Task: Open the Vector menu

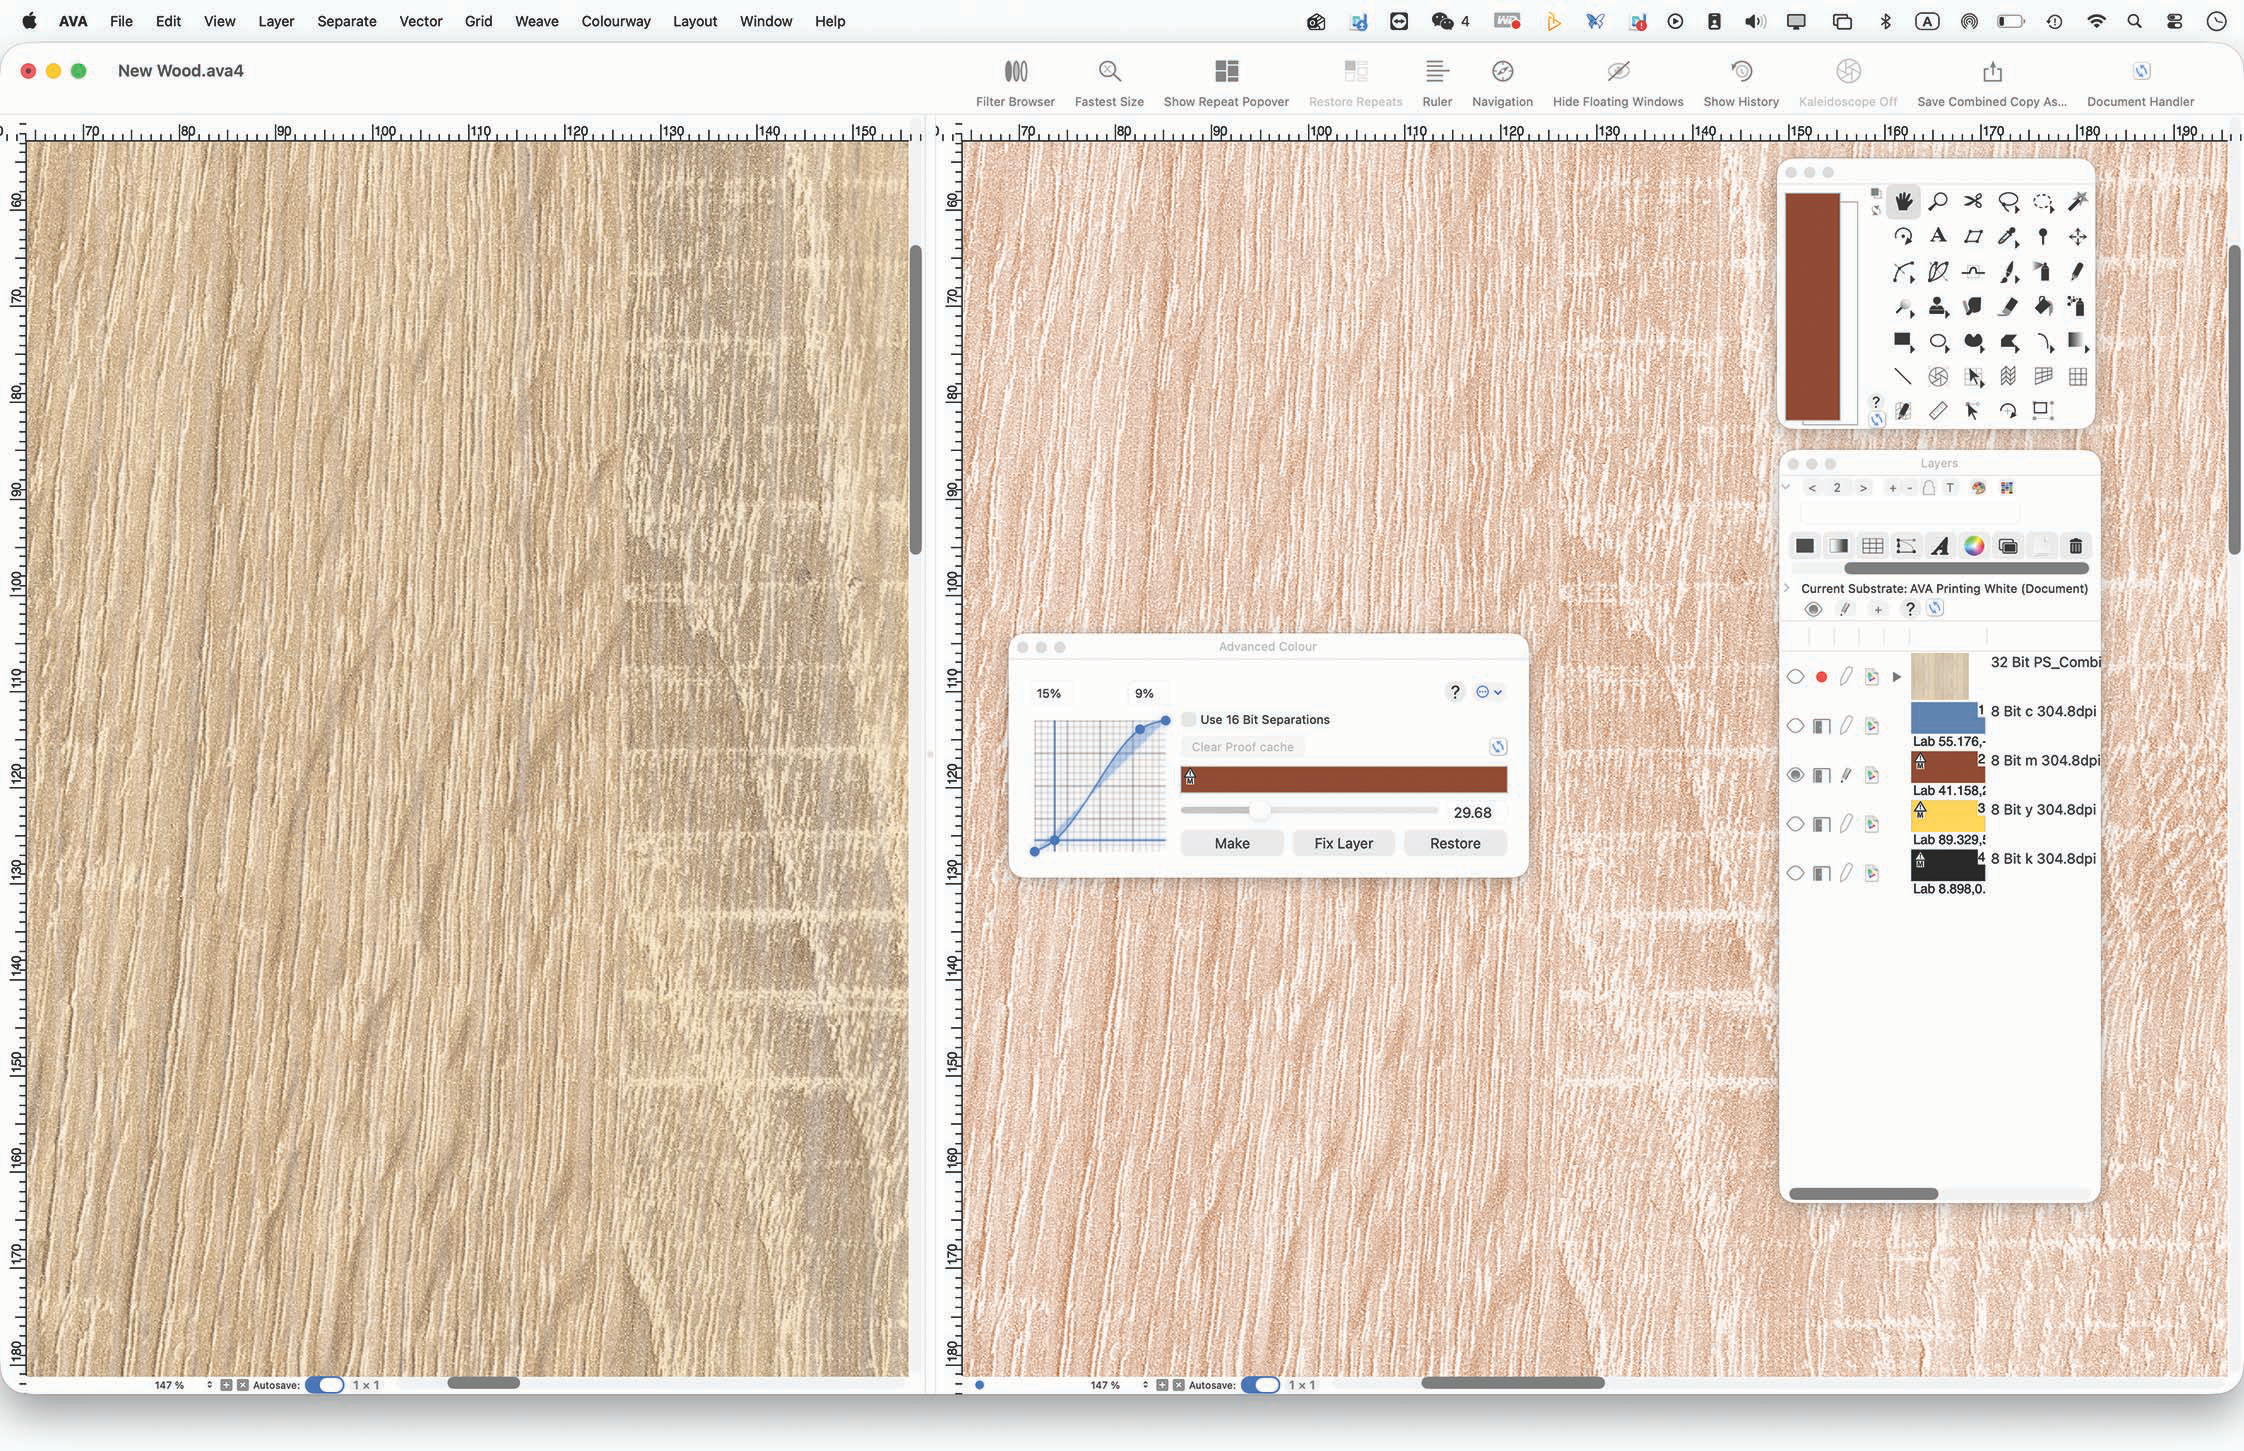Action: click(x=420, y=21)
